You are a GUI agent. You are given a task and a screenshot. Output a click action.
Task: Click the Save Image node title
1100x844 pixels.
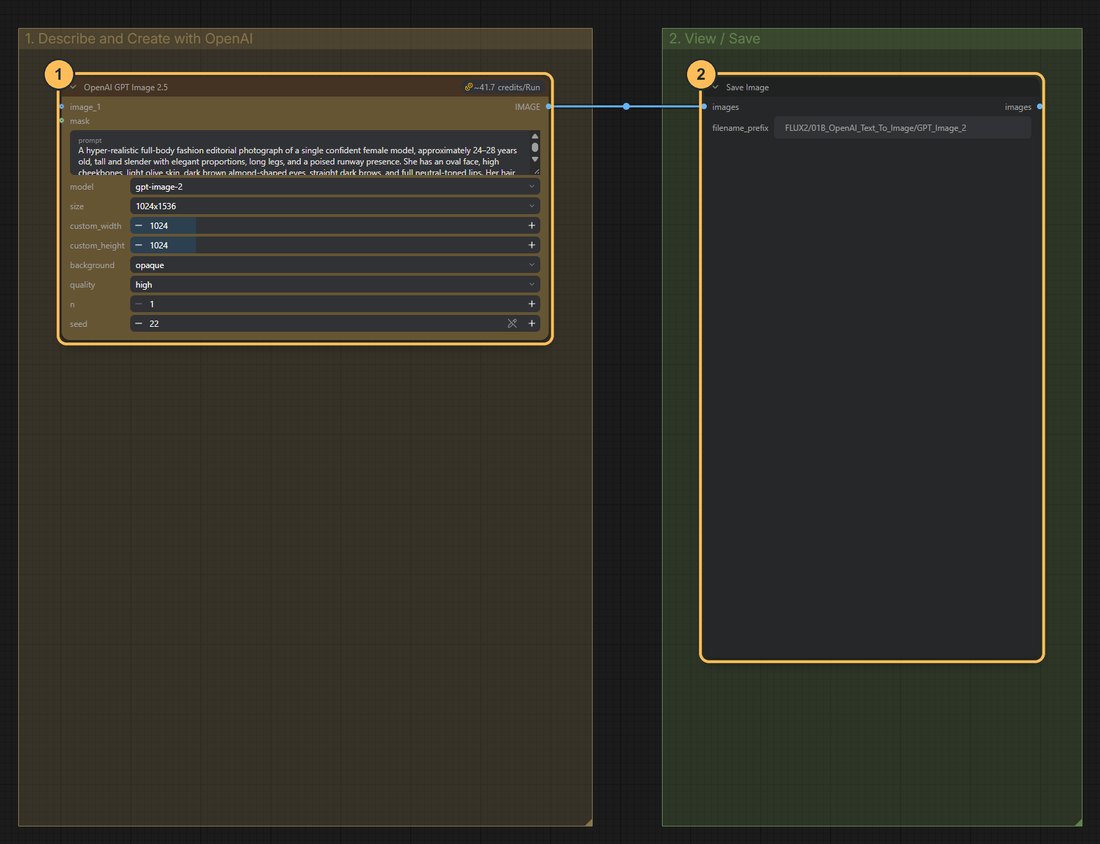(x=747, y=87)
